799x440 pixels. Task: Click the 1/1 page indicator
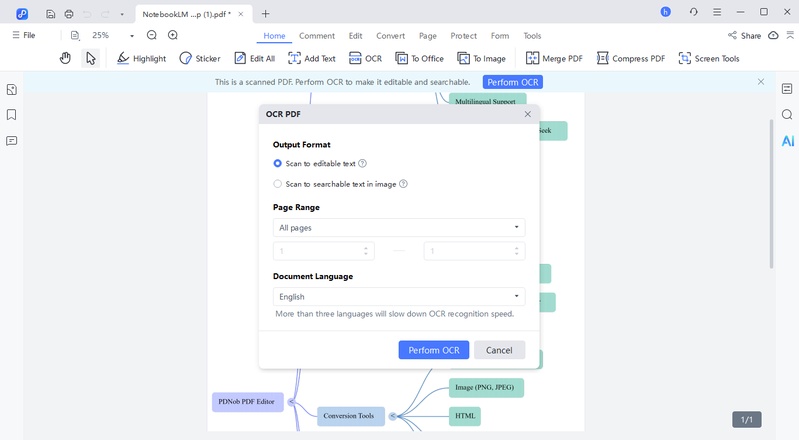click(x=747, y=419)
